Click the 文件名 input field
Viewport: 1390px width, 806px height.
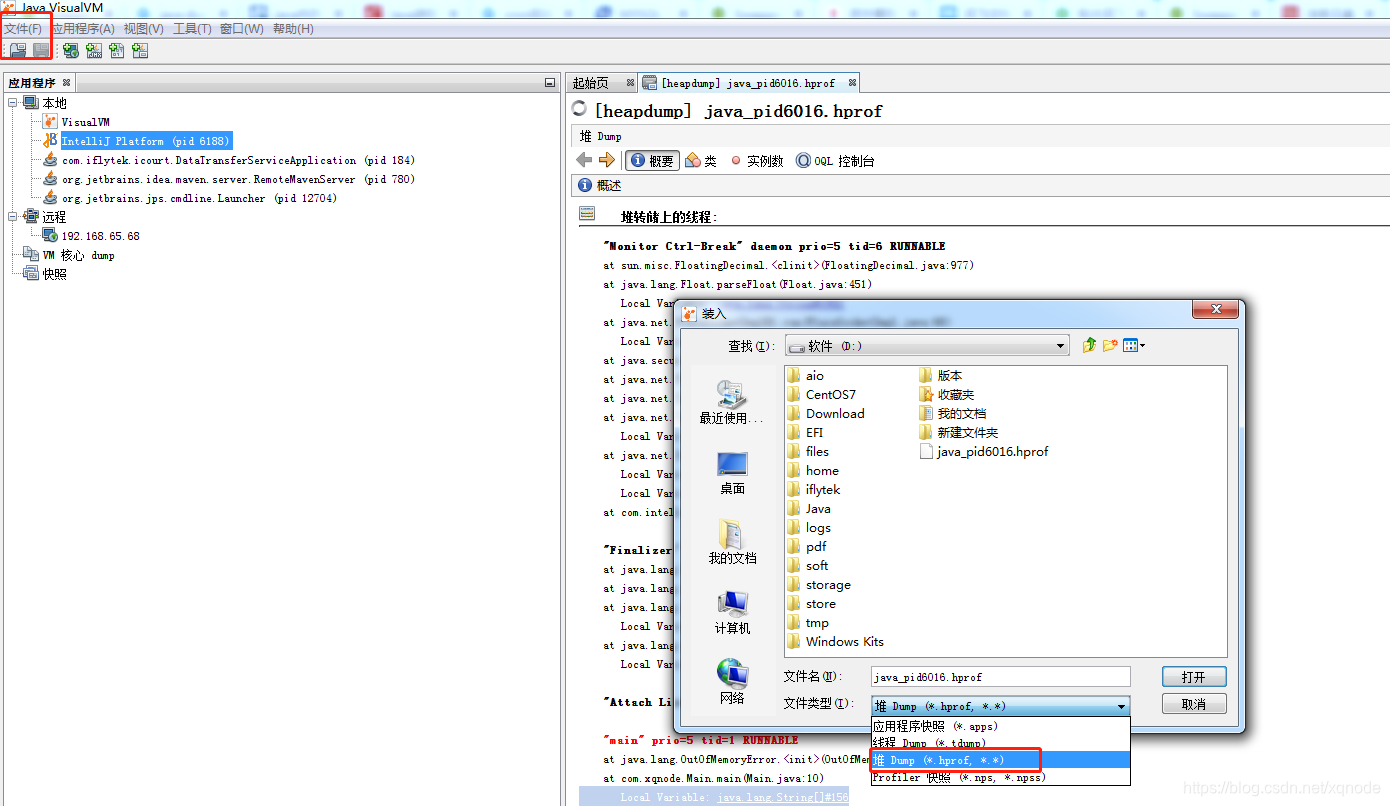click(x=1001, y=677)
